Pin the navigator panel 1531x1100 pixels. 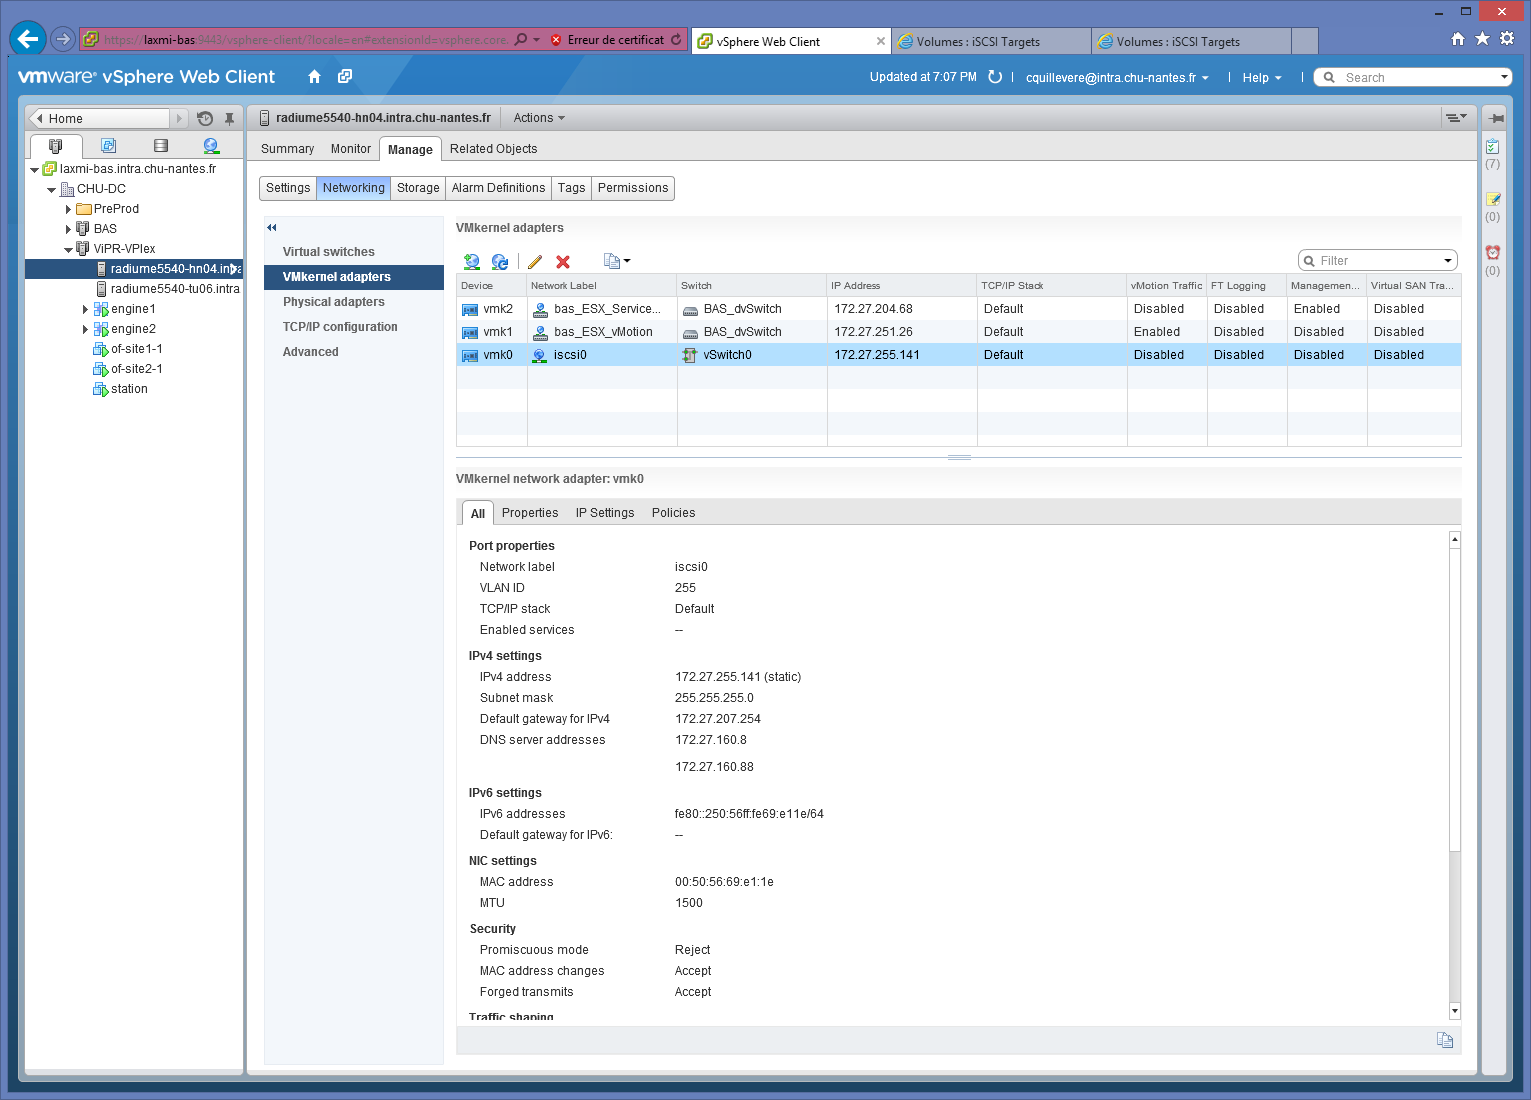(x=229, y=118)
